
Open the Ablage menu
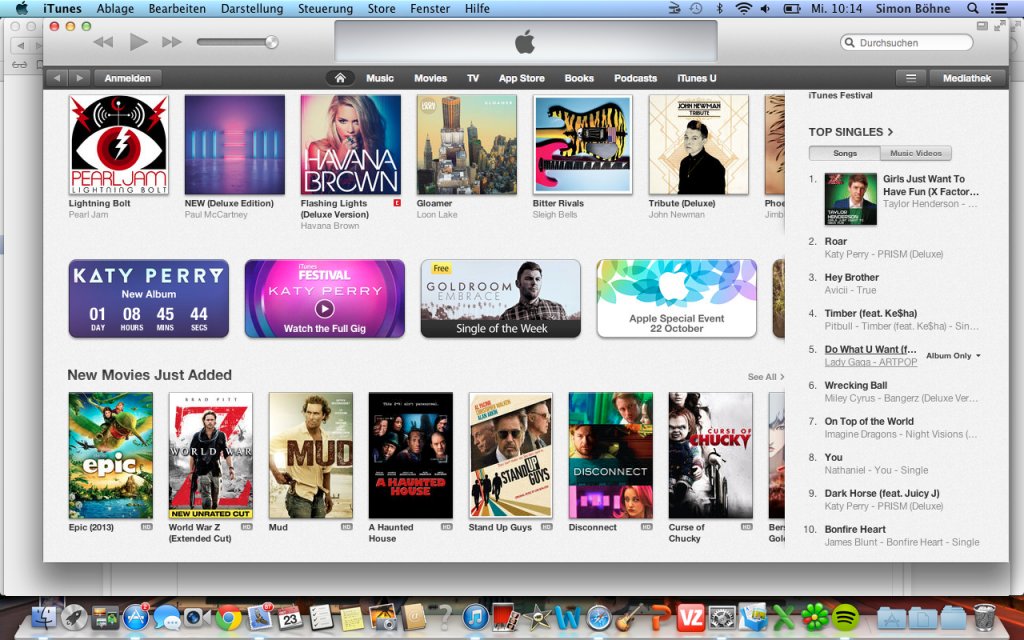(115, 8)
